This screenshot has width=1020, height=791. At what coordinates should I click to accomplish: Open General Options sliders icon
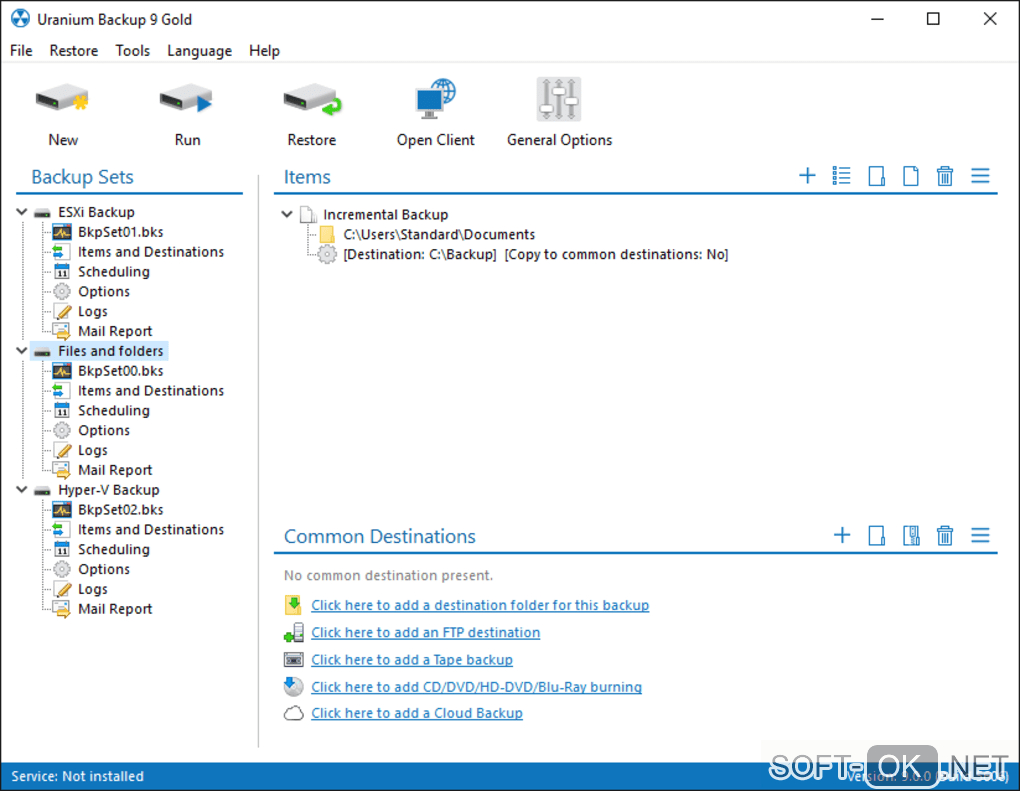(x=559, y=100)
